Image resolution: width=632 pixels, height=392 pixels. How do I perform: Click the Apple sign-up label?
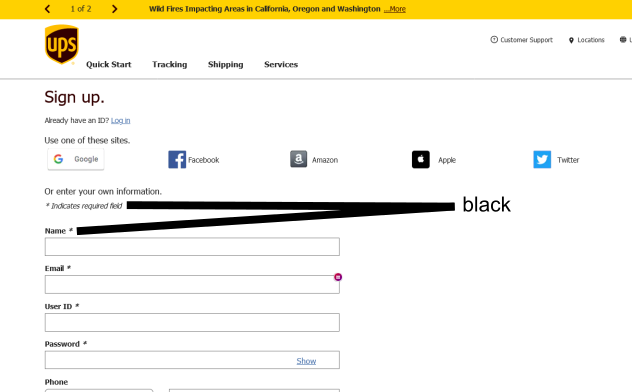coord(447,160)
